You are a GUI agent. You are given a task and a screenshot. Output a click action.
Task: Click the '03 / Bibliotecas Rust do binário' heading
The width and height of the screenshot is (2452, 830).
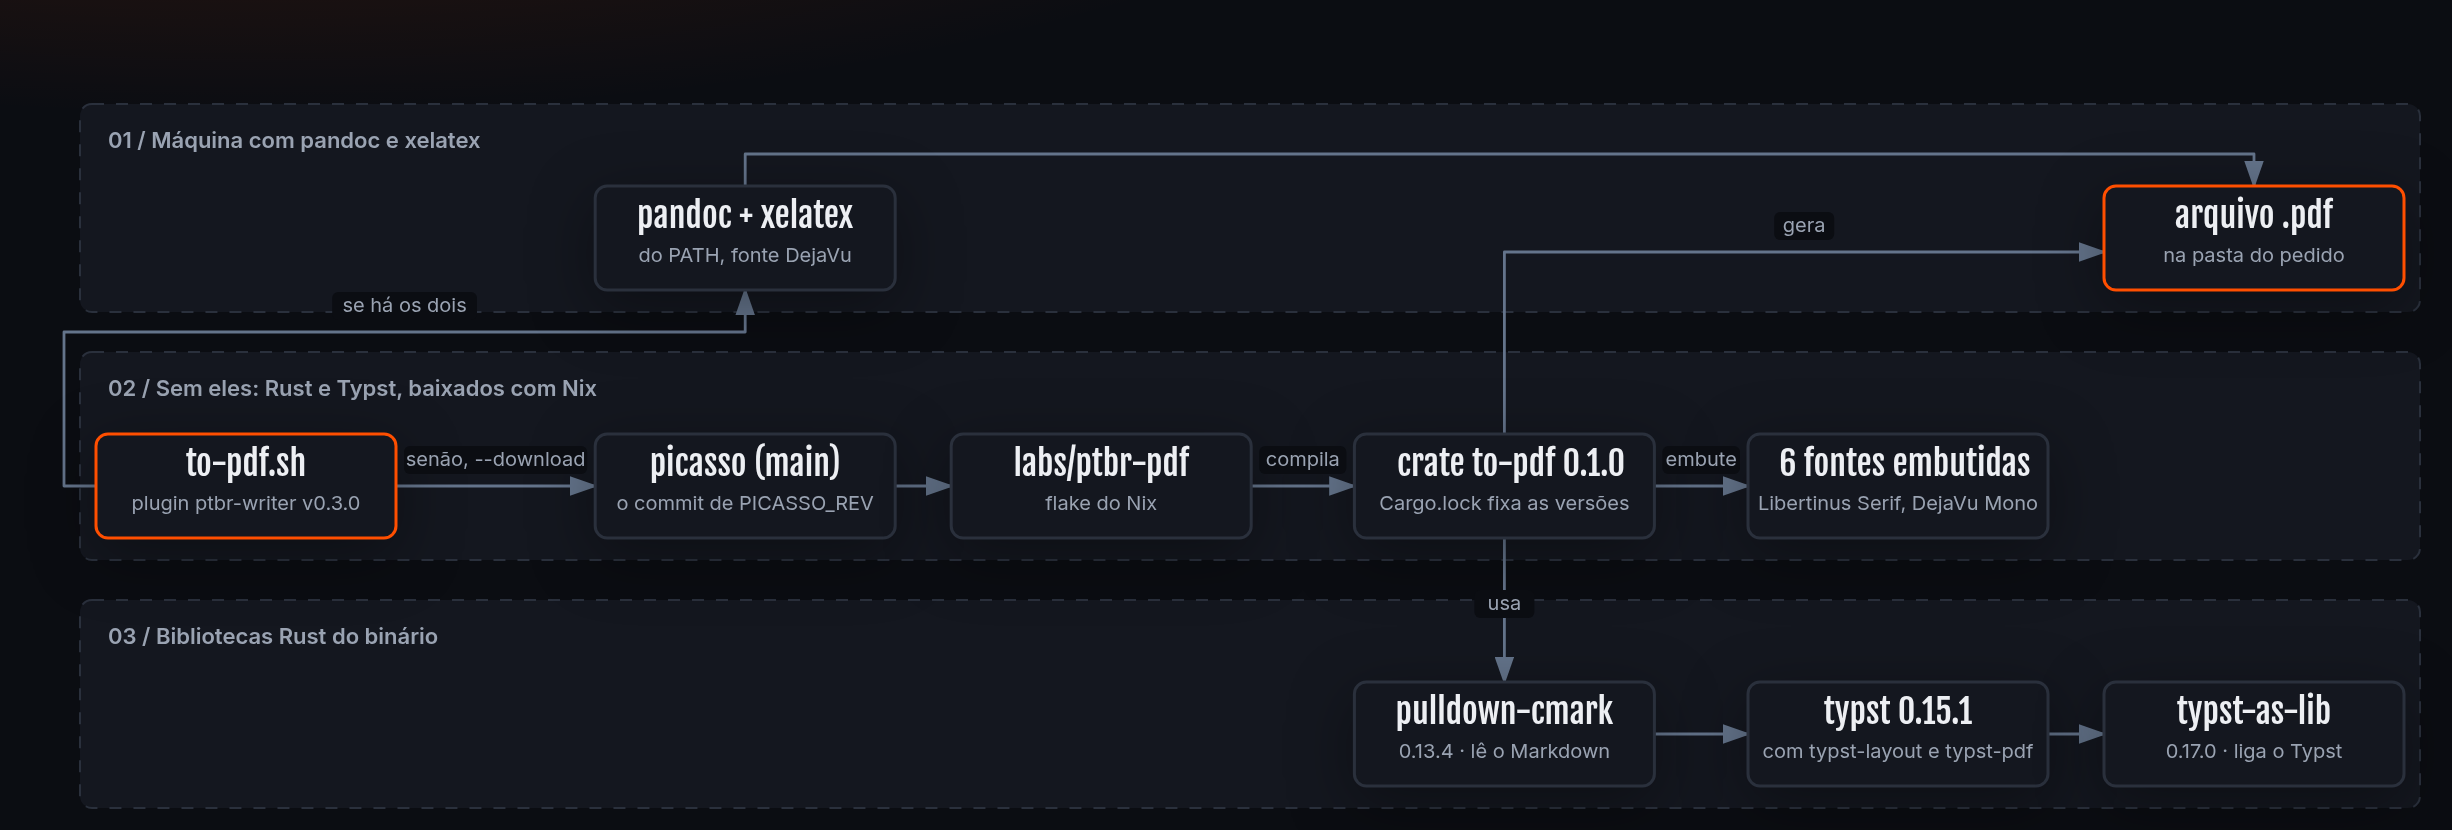pos(273,636)
